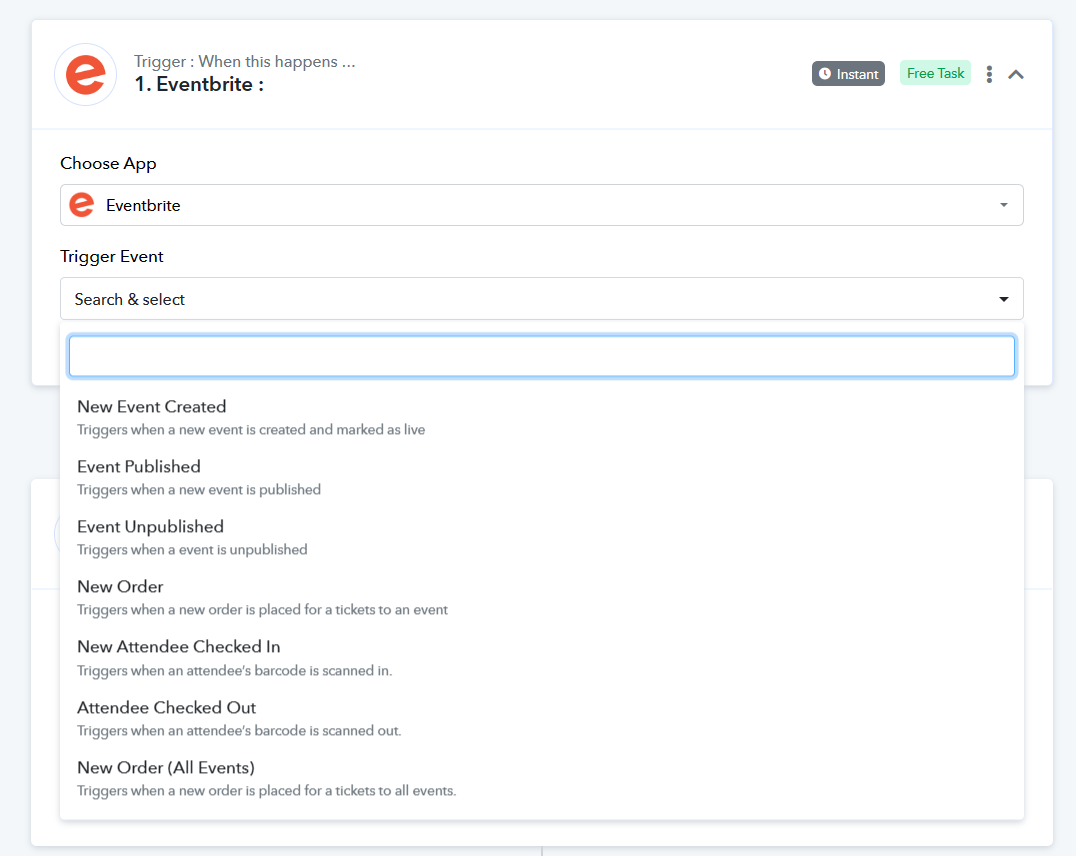Click the 1. Eventbrite step title
Viewport: 1076px width, 856px height.
click(199, 84)
